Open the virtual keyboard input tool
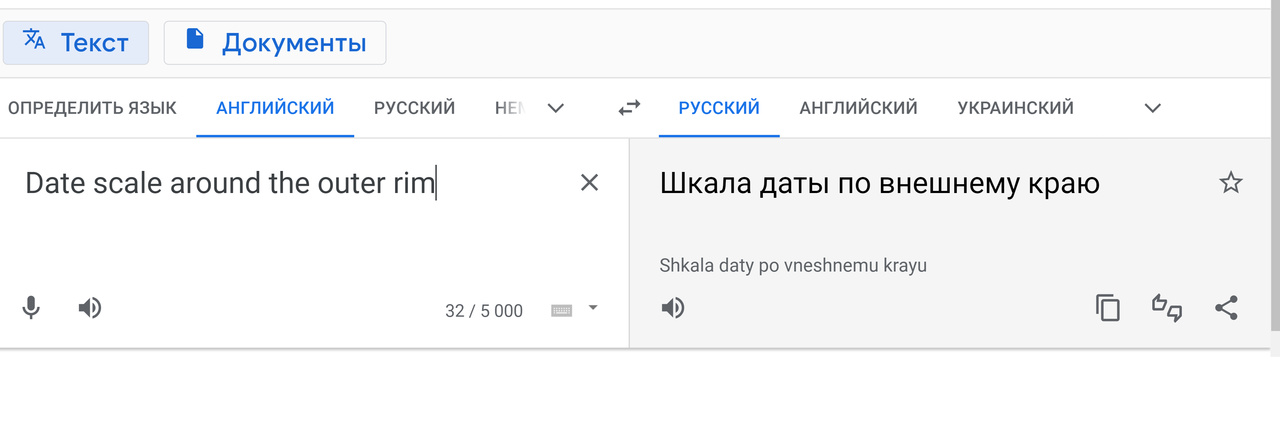This screenshot has width=1280, height=436. click(562, 310)
